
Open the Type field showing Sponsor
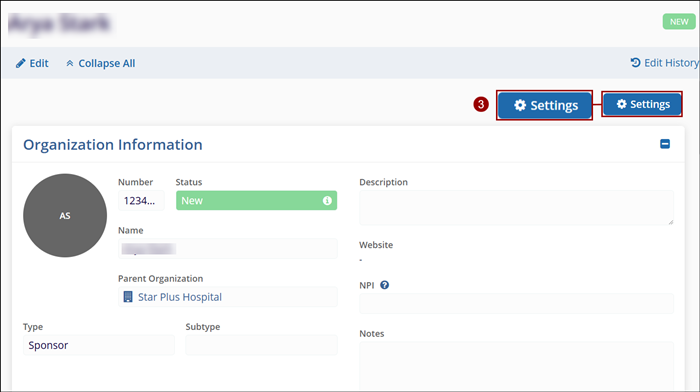99,345
